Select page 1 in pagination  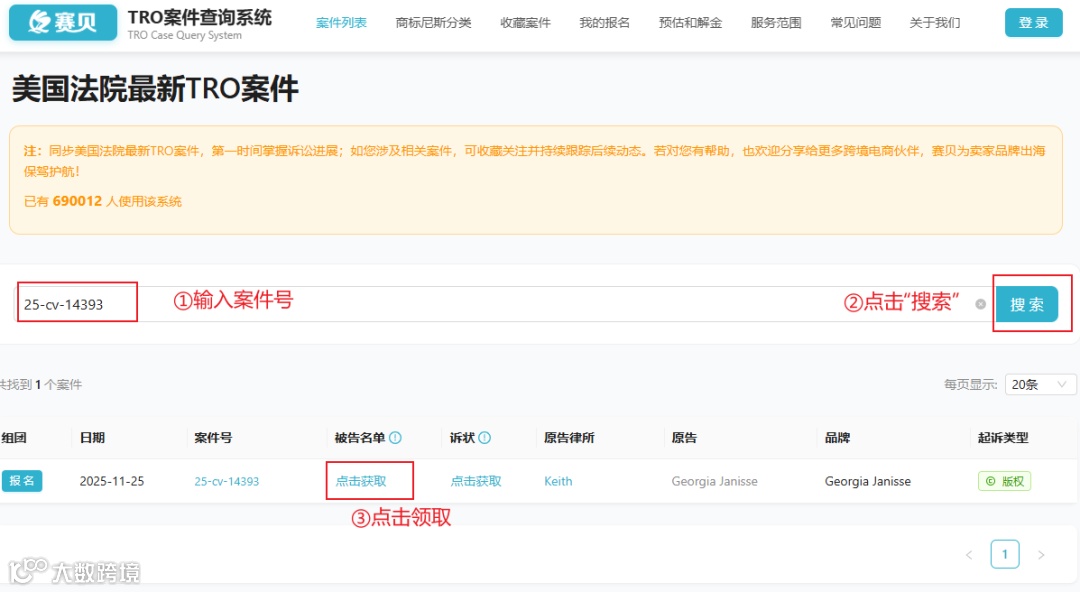click(1005, 554)
